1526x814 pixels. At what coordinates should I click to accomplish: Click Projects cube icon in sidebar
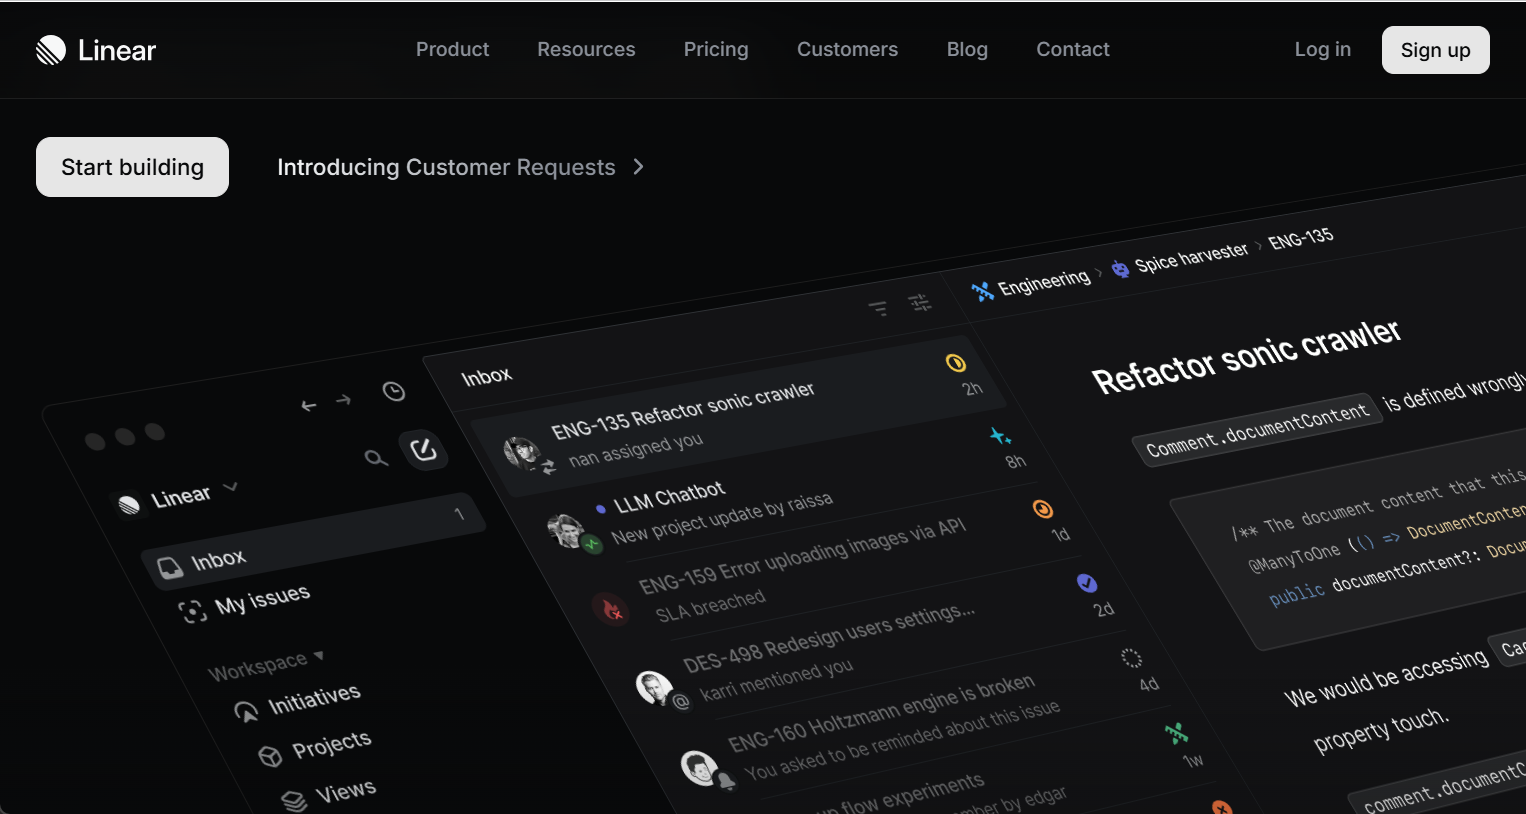(270, 756)
